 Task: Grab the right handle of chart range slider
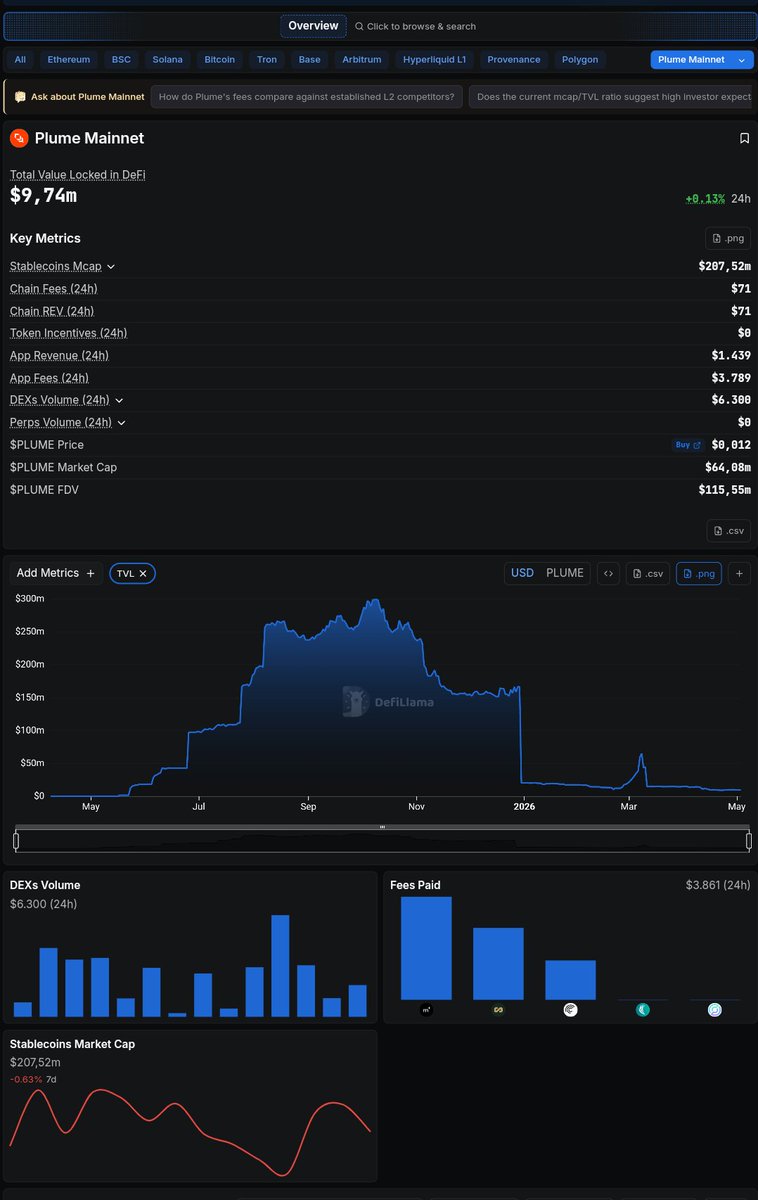tap(749, 840)
